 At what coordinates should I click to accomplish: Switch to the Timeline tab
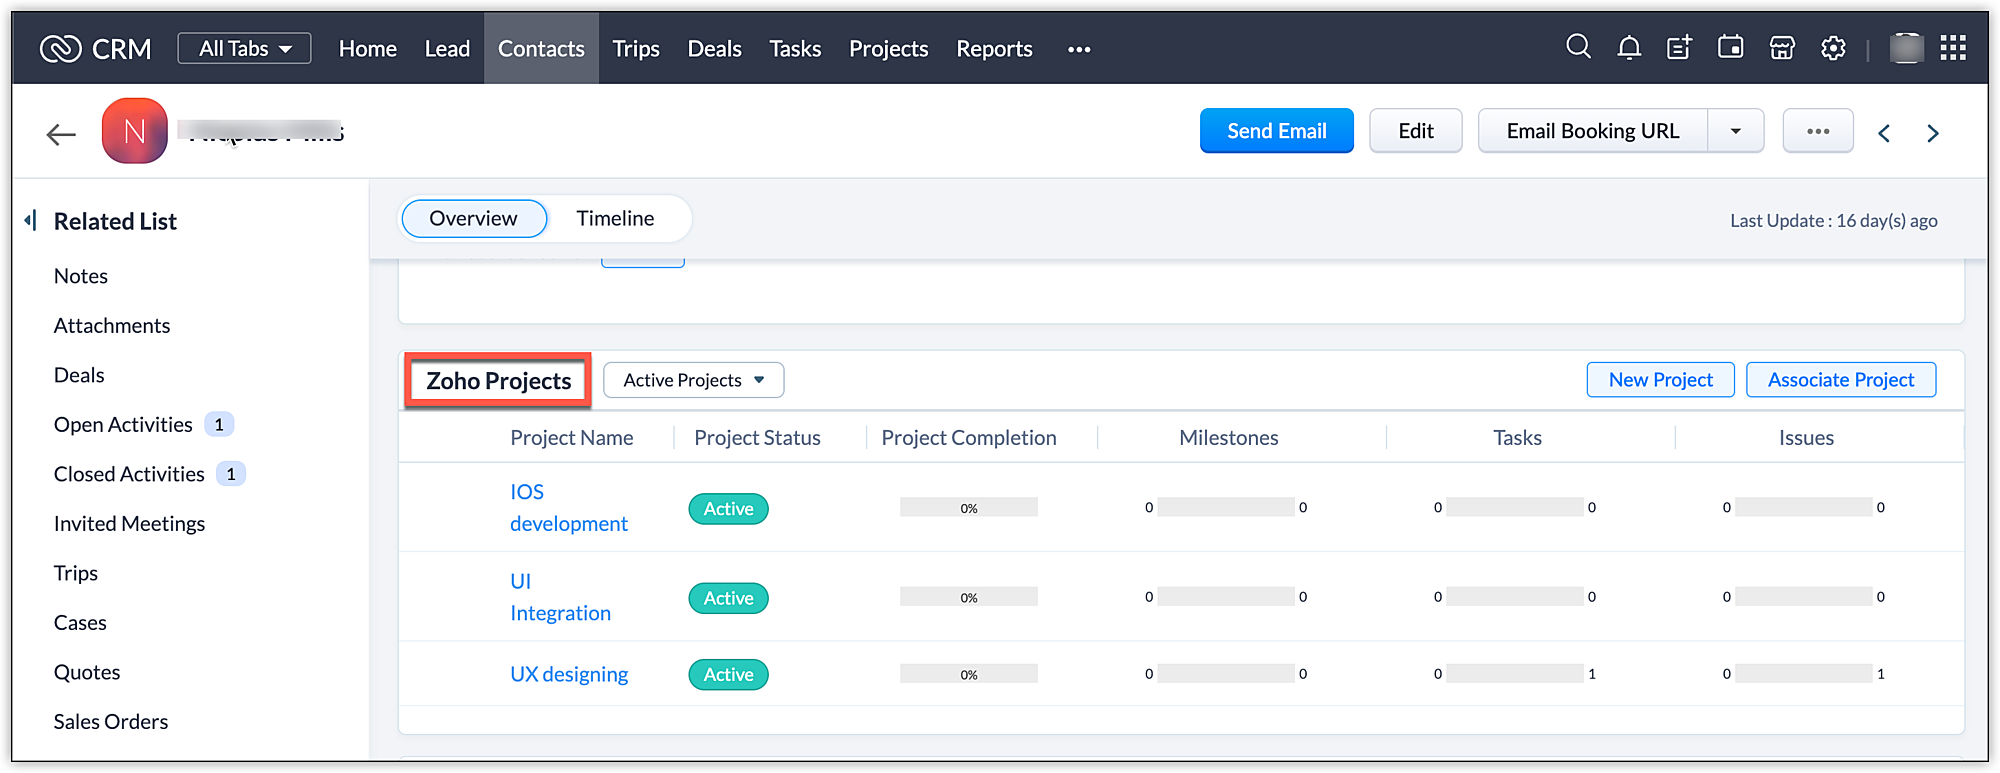click(615, 219)
